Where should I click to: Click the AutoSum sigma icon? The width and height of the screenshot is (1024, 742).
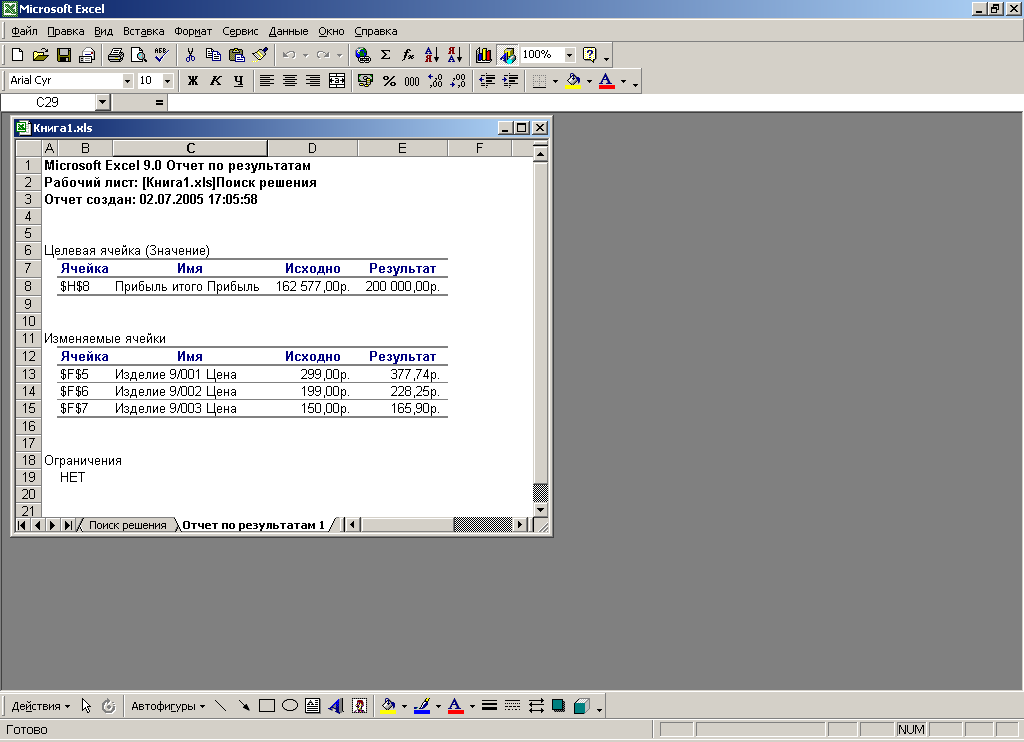[x=385, y=55]
